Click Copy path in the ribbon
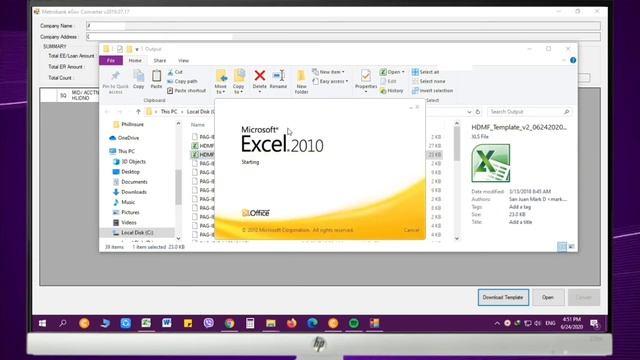Image resolution: width=640 pixels, height=360 pixels. [182, 81]
